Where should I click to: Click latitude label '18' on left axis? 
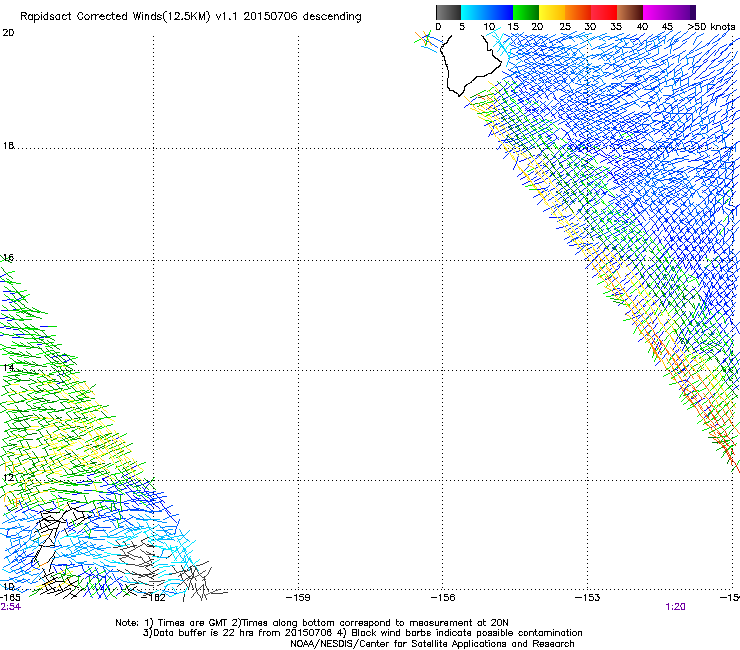point(8,145)
